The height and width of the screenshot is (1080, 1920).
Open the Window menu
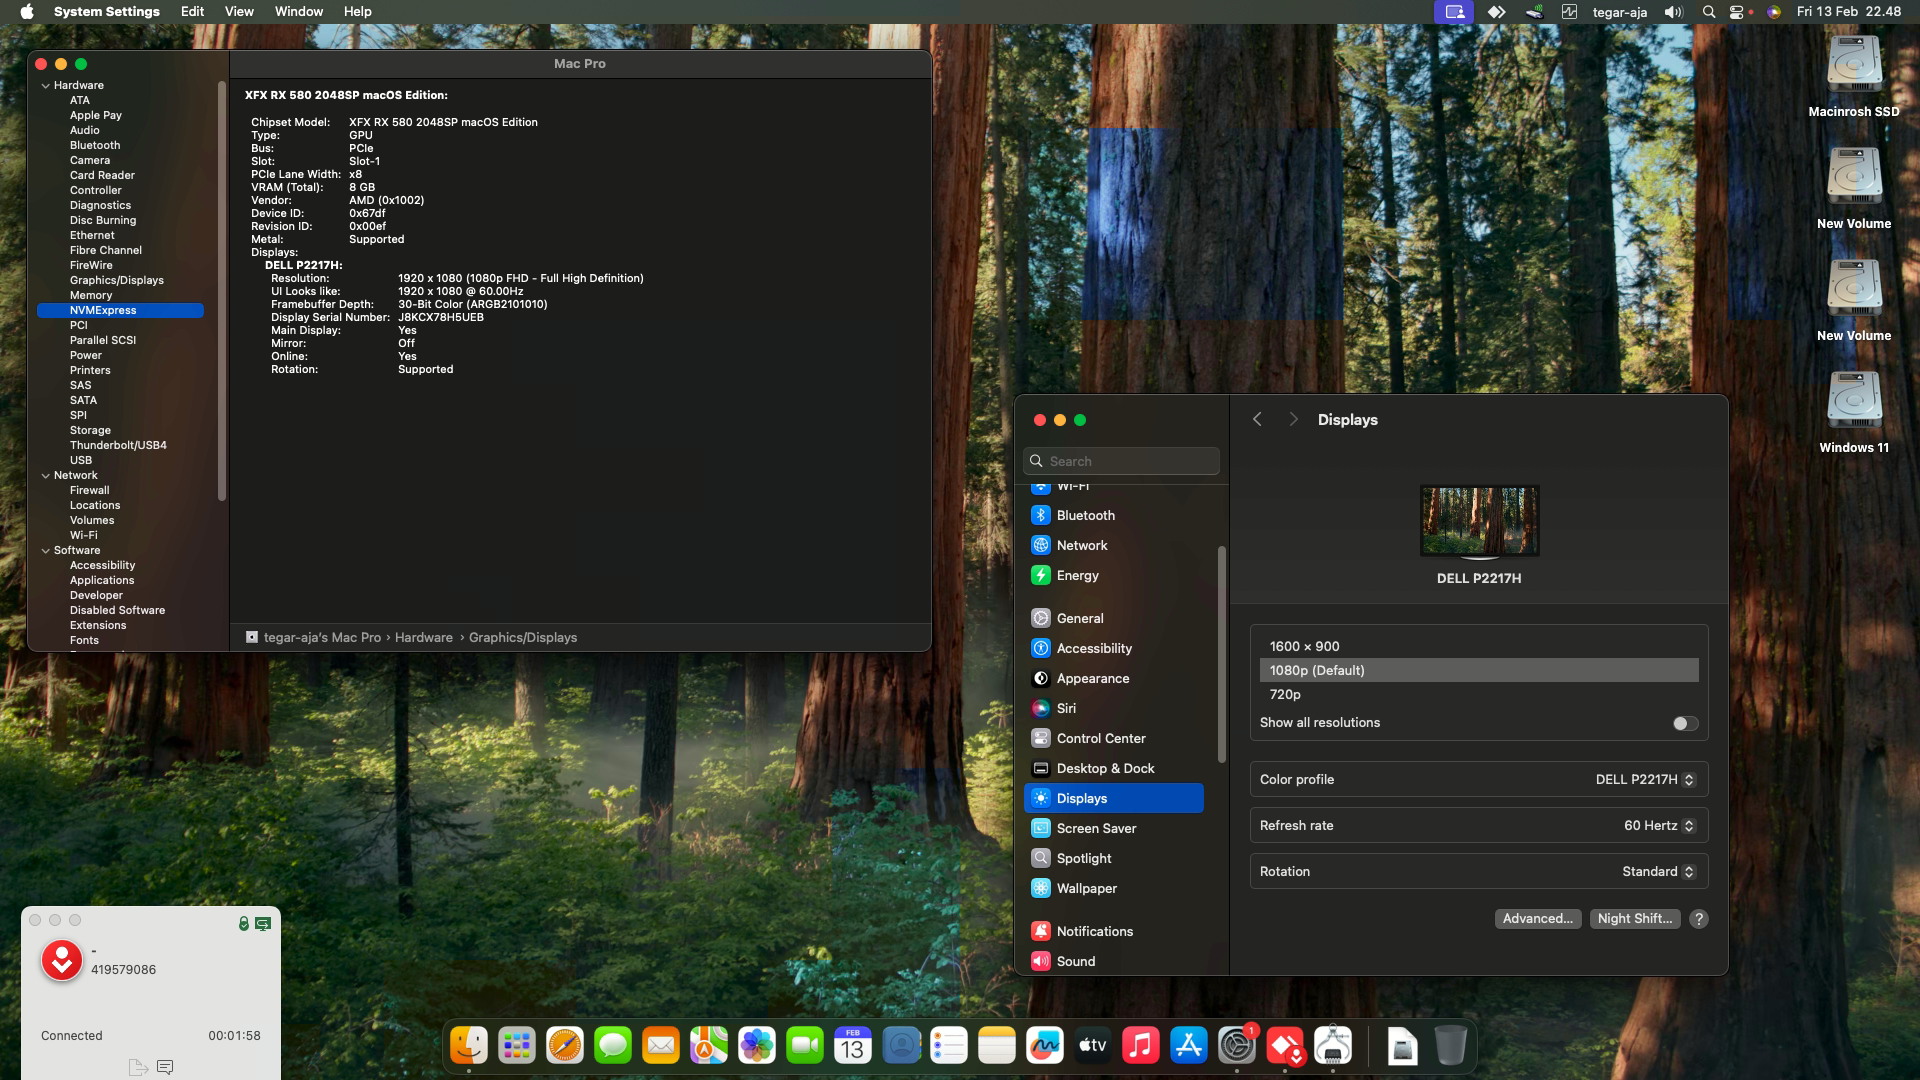coord(299,12)
